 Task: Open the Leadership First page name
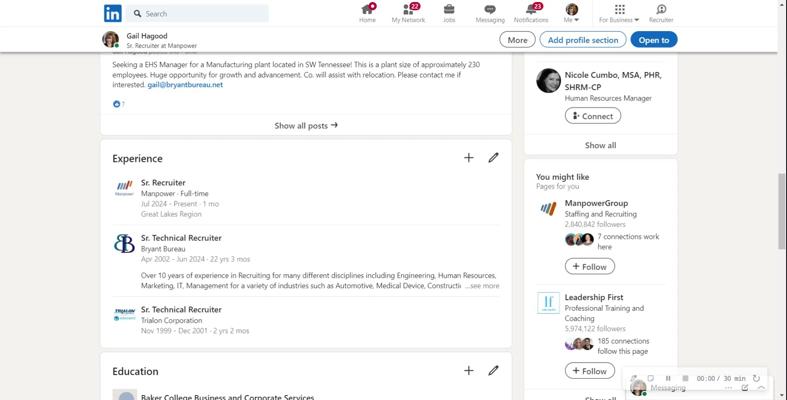595,297
